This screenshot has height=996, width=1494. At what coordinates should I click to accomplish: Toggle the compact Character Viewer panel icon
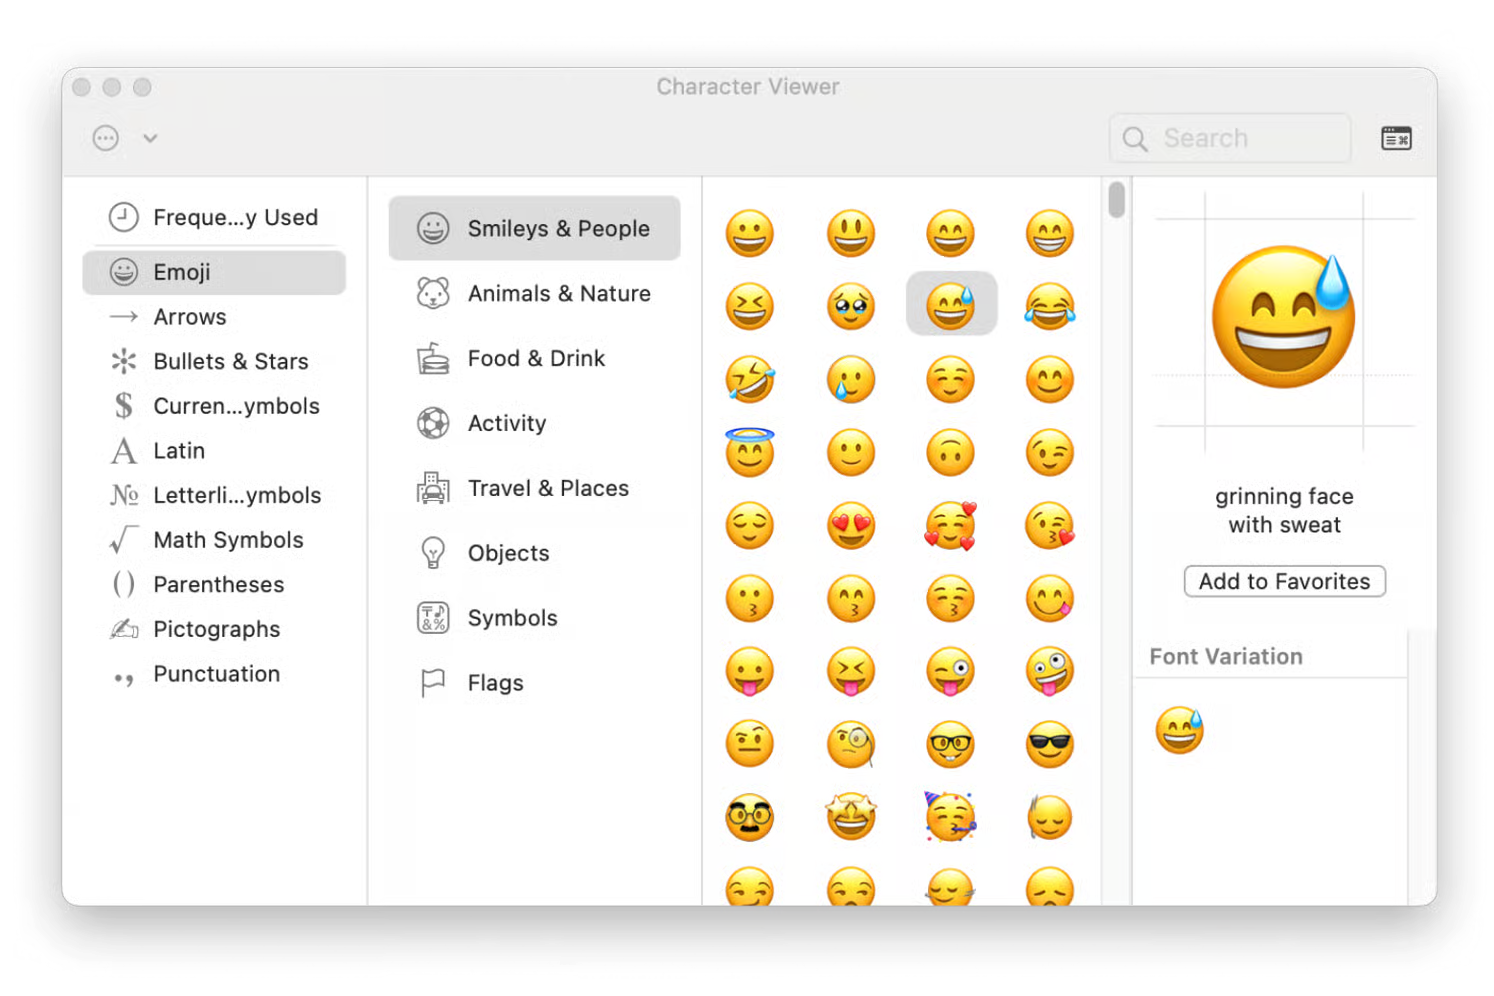[x=1396, y=138]
